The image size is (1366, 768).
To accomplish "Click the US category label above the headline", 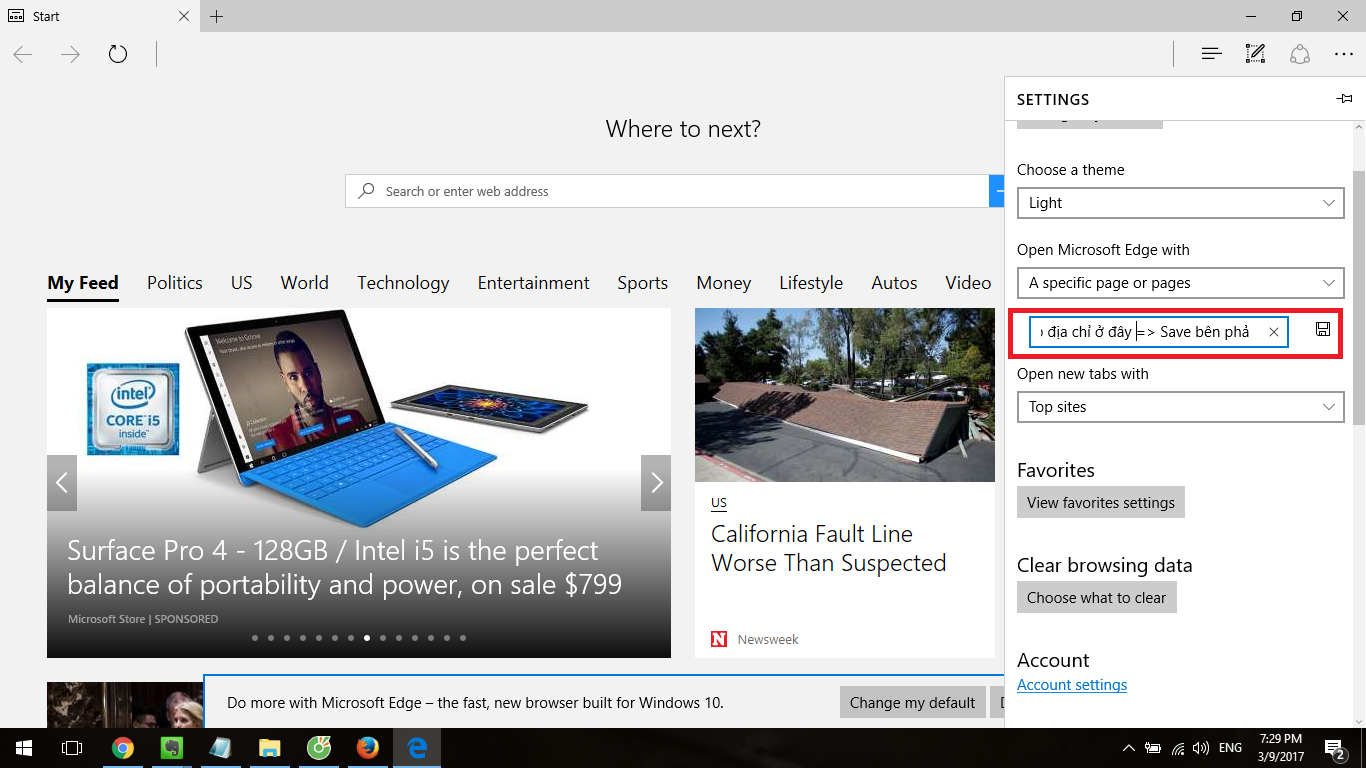I will click(719, 503).
